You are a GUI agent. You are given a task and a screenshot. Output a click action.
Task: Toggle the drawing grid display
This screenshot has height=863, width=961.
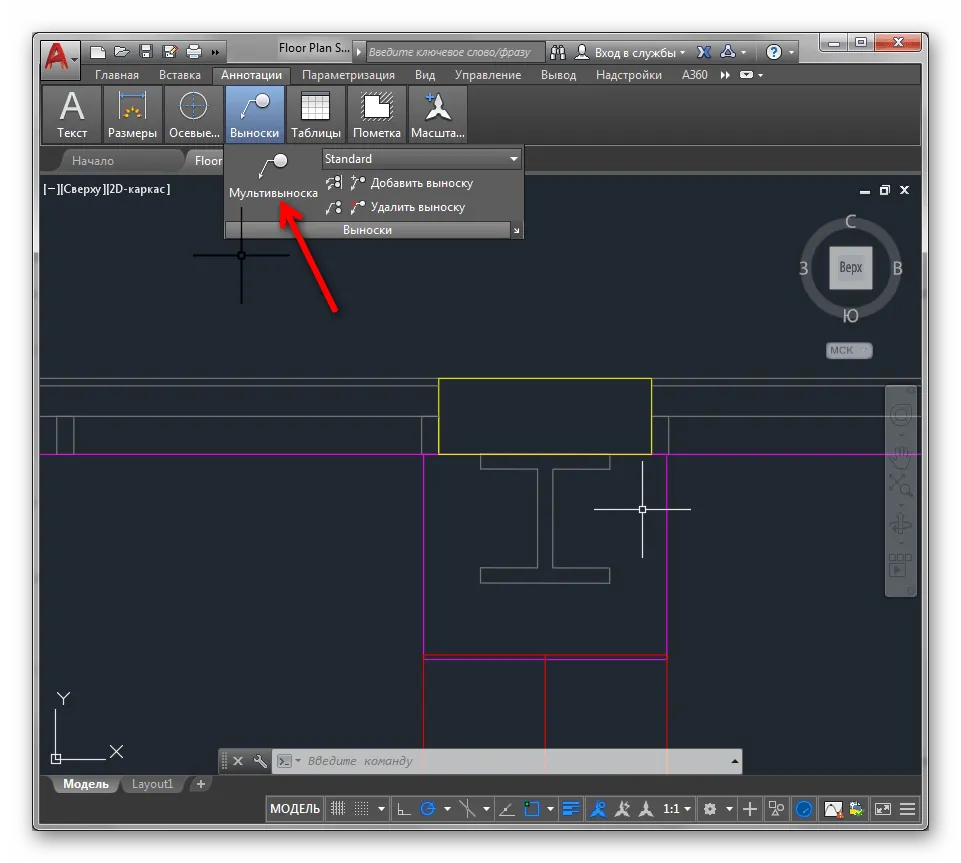coord(338,809)
